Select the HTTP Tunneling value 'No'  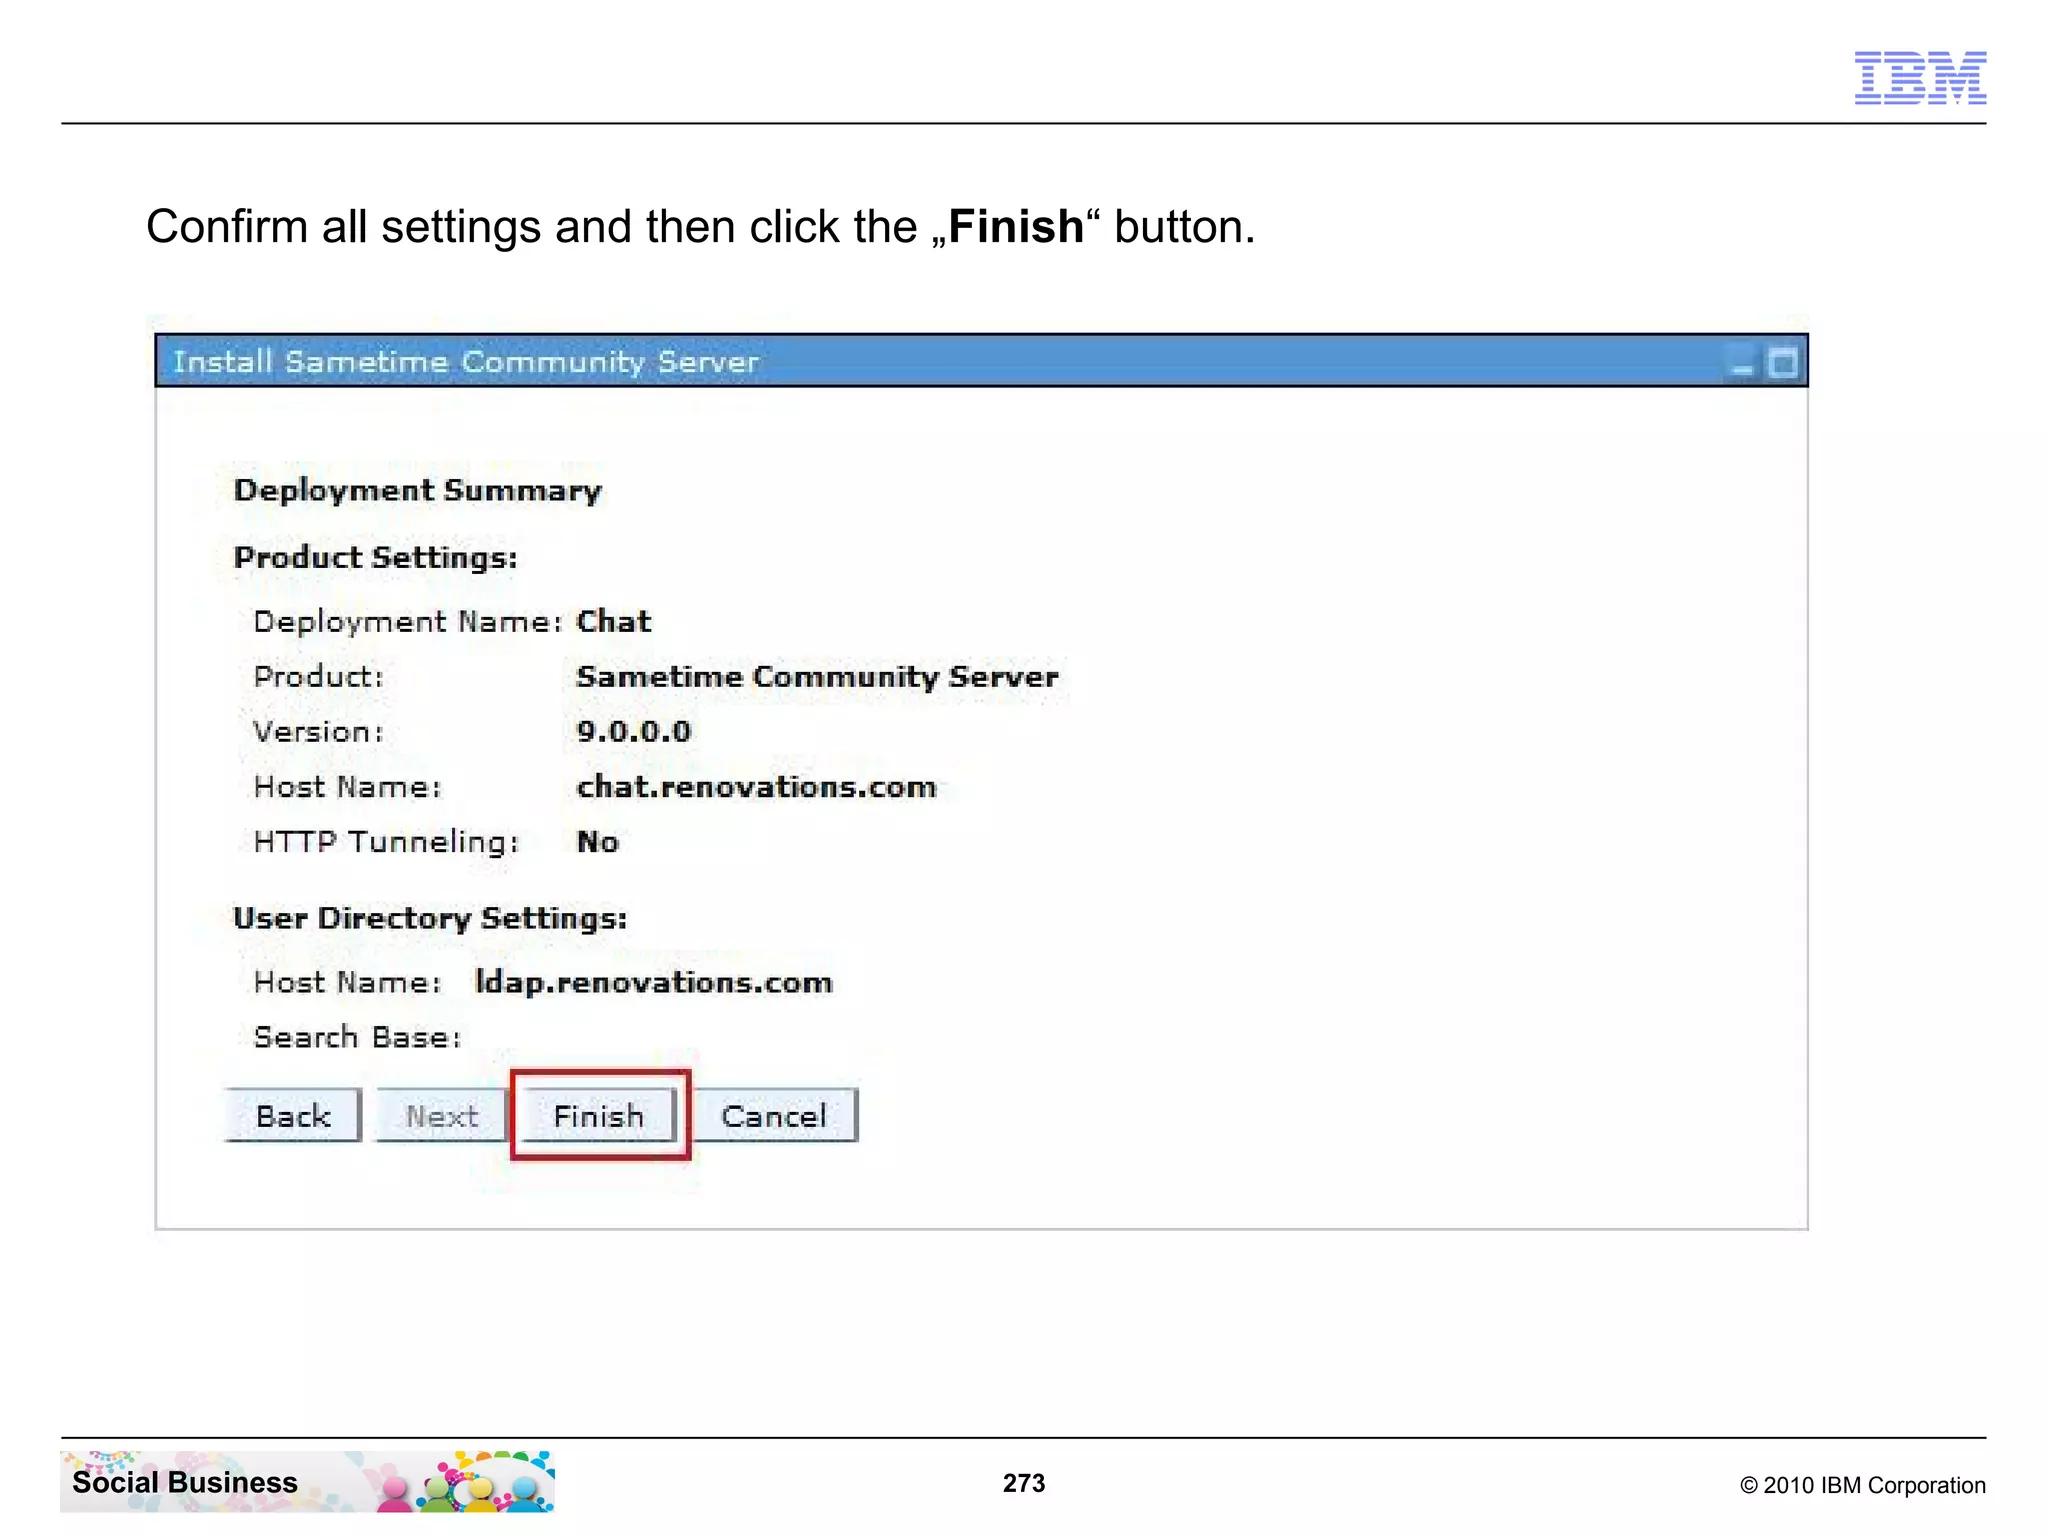pos(598,842)
